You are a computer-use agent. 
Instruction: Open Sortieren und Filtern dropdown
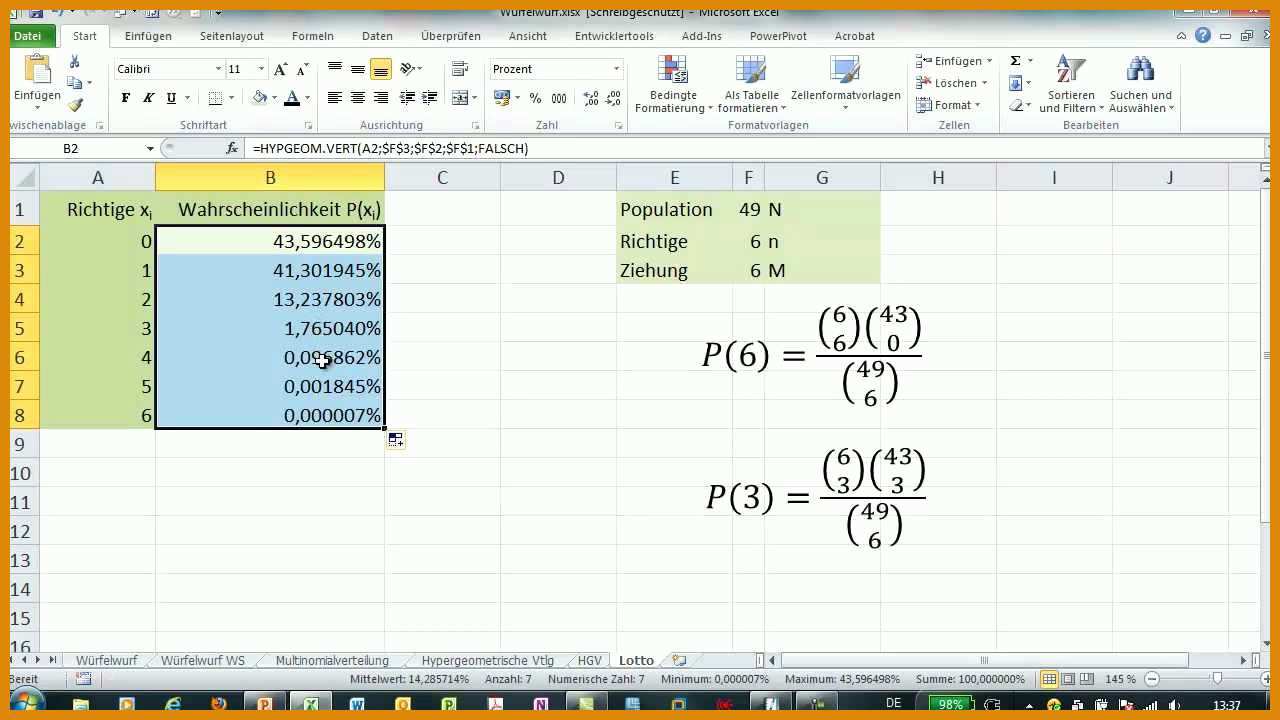pyautogui.click(x=1071, y=84)
